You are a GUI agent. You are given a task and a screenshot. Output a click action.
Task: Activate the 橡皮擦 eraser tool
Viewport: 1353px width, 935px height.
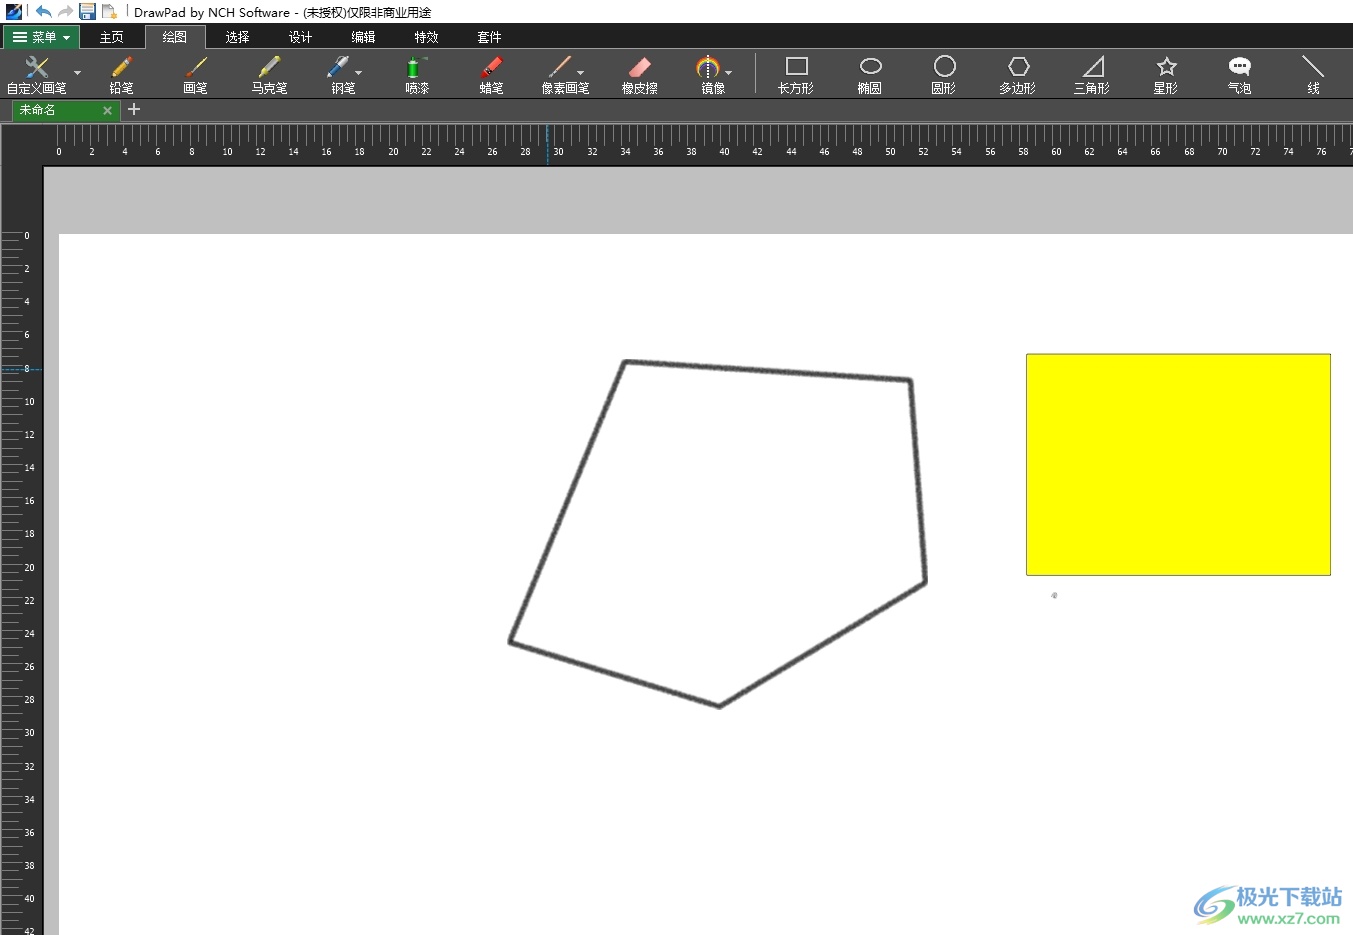click(639, 74)
